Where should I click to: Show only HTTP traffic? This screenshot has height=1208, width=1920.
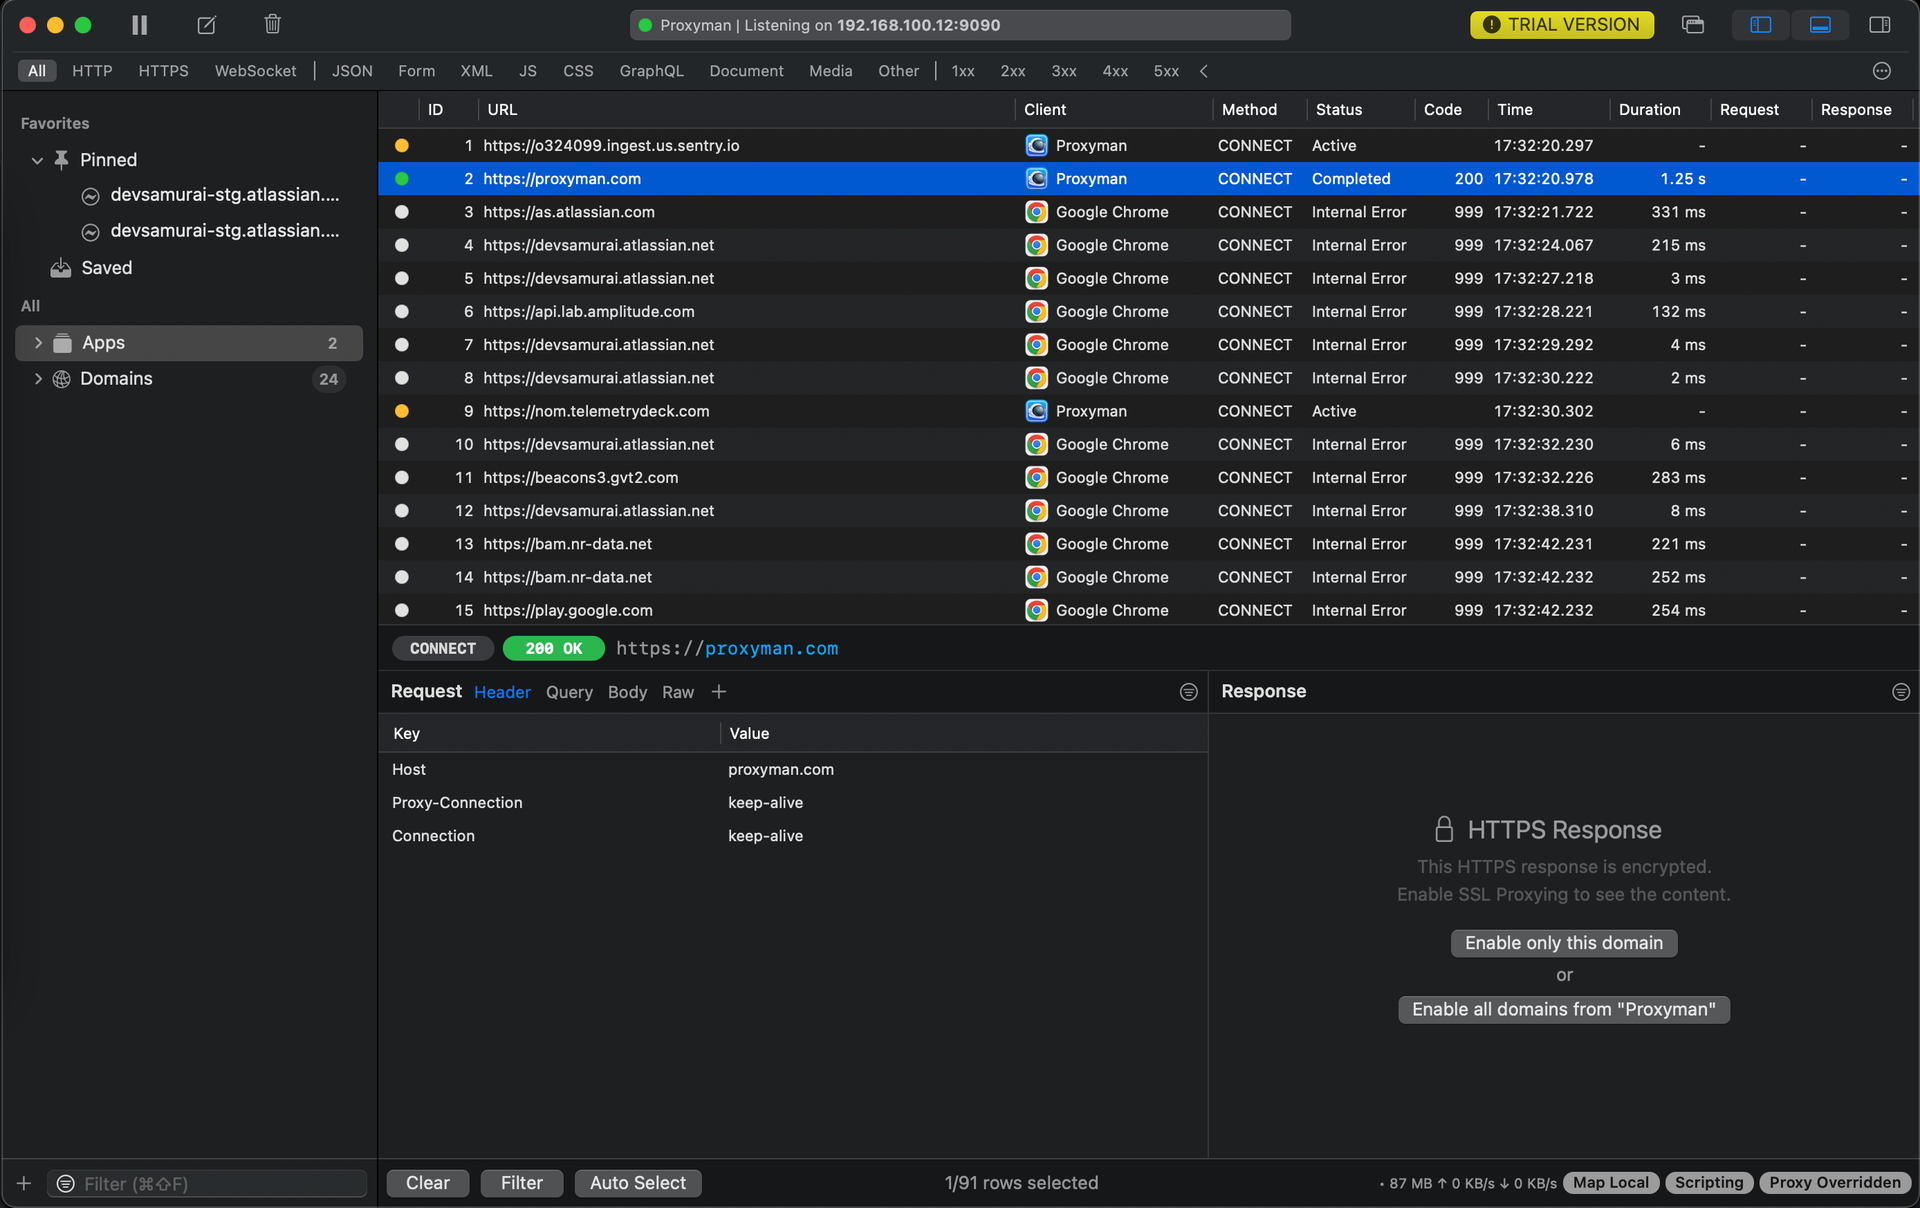click(92, 71)
